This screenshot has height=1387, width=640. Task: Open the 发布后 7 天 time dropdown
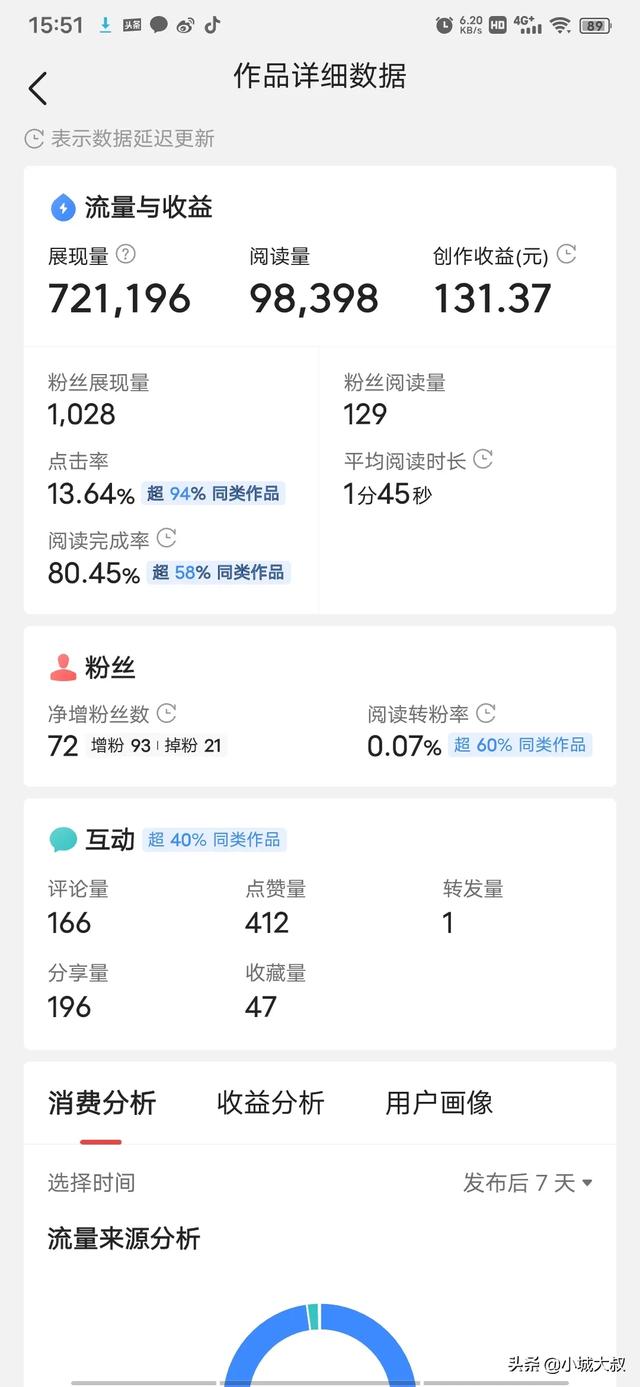tap(528, 1183)
